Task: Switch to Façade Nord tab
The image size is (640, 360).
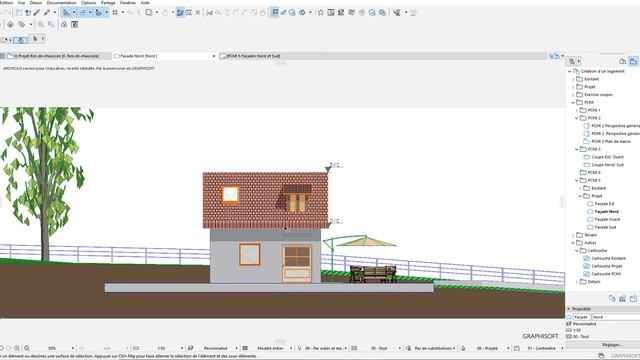Action: tap(163, 56)
